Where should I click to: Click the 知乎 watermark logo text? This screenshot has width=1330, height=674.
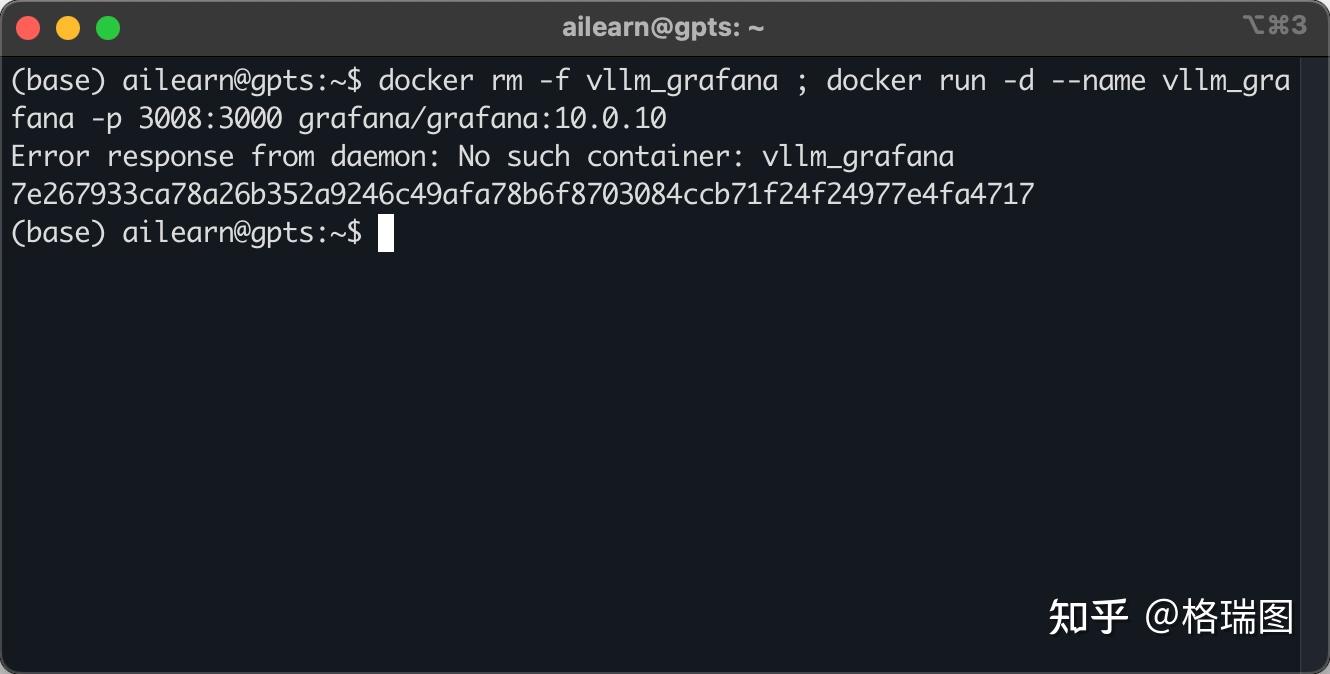[x=1088, y=617]
